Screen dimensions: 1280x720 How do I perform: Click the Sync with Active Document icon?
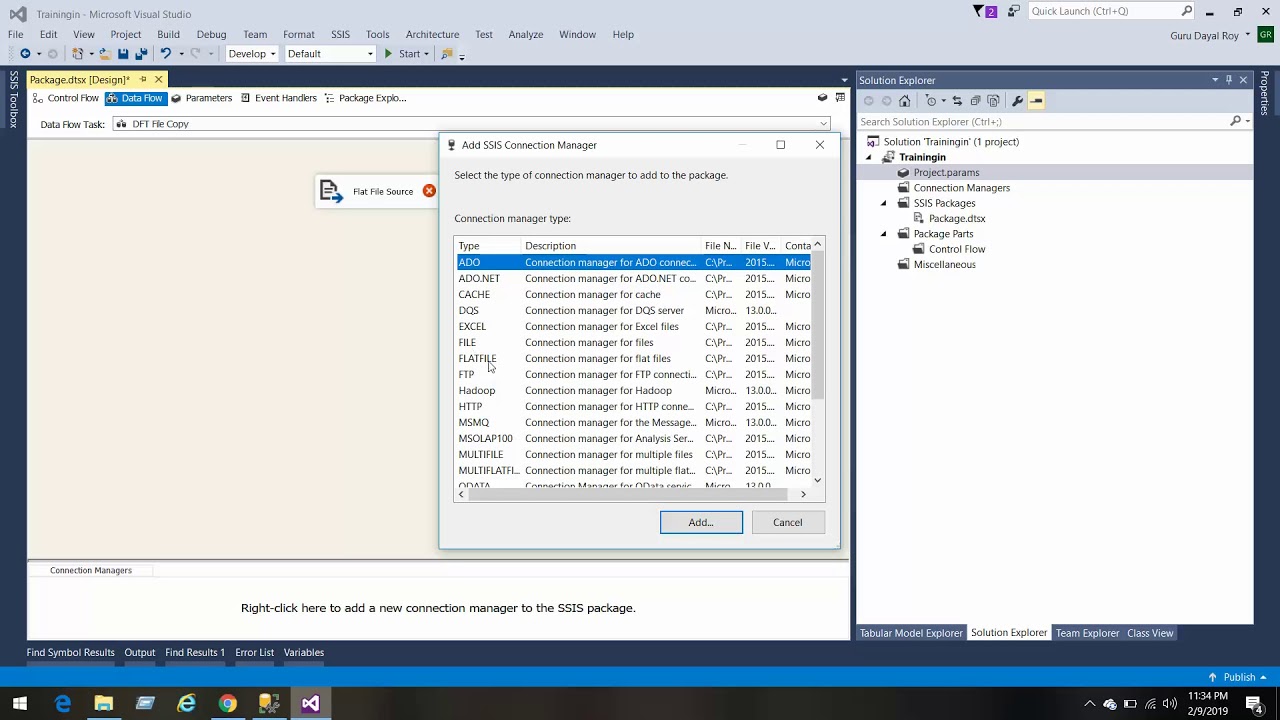click(x=957, y=101)
